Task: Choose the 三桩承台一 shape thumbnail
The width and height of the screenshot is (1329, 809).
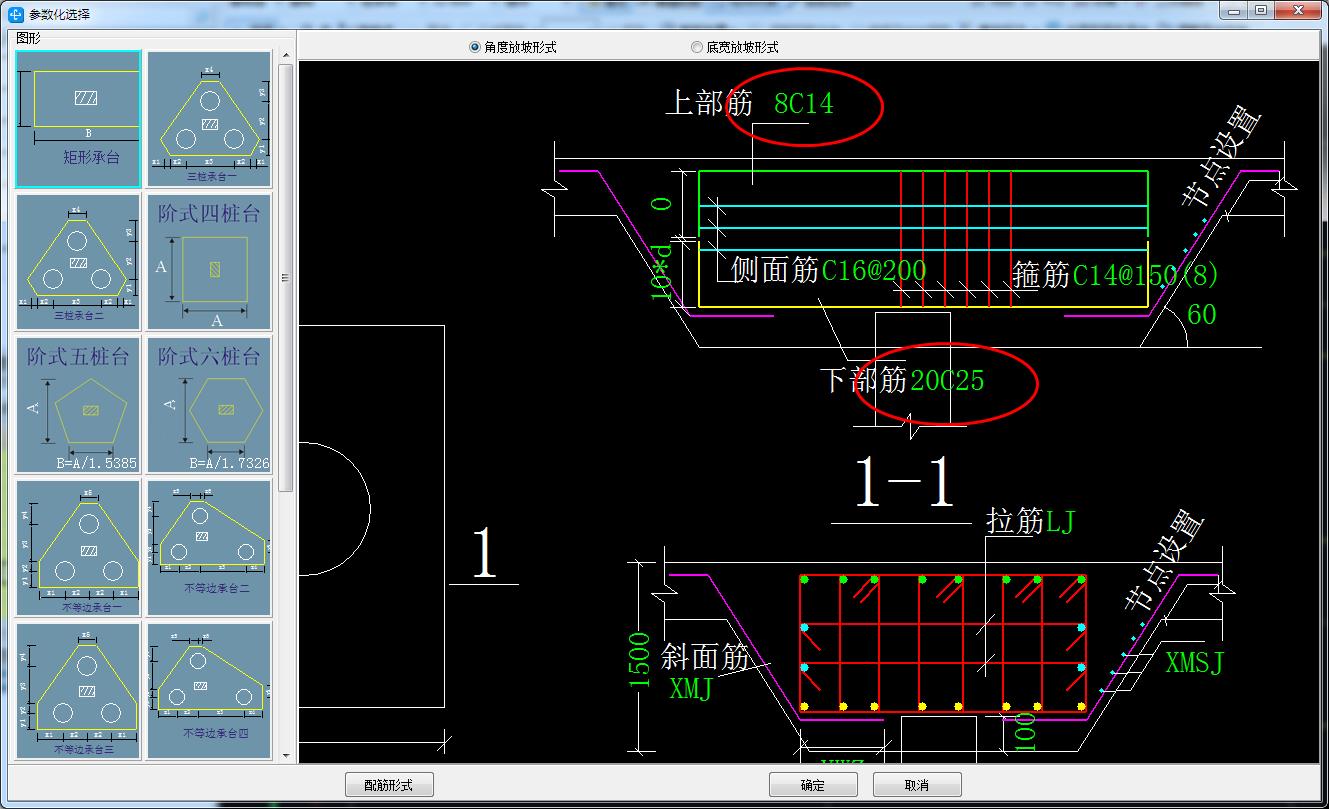Action: tap(209, 119)
